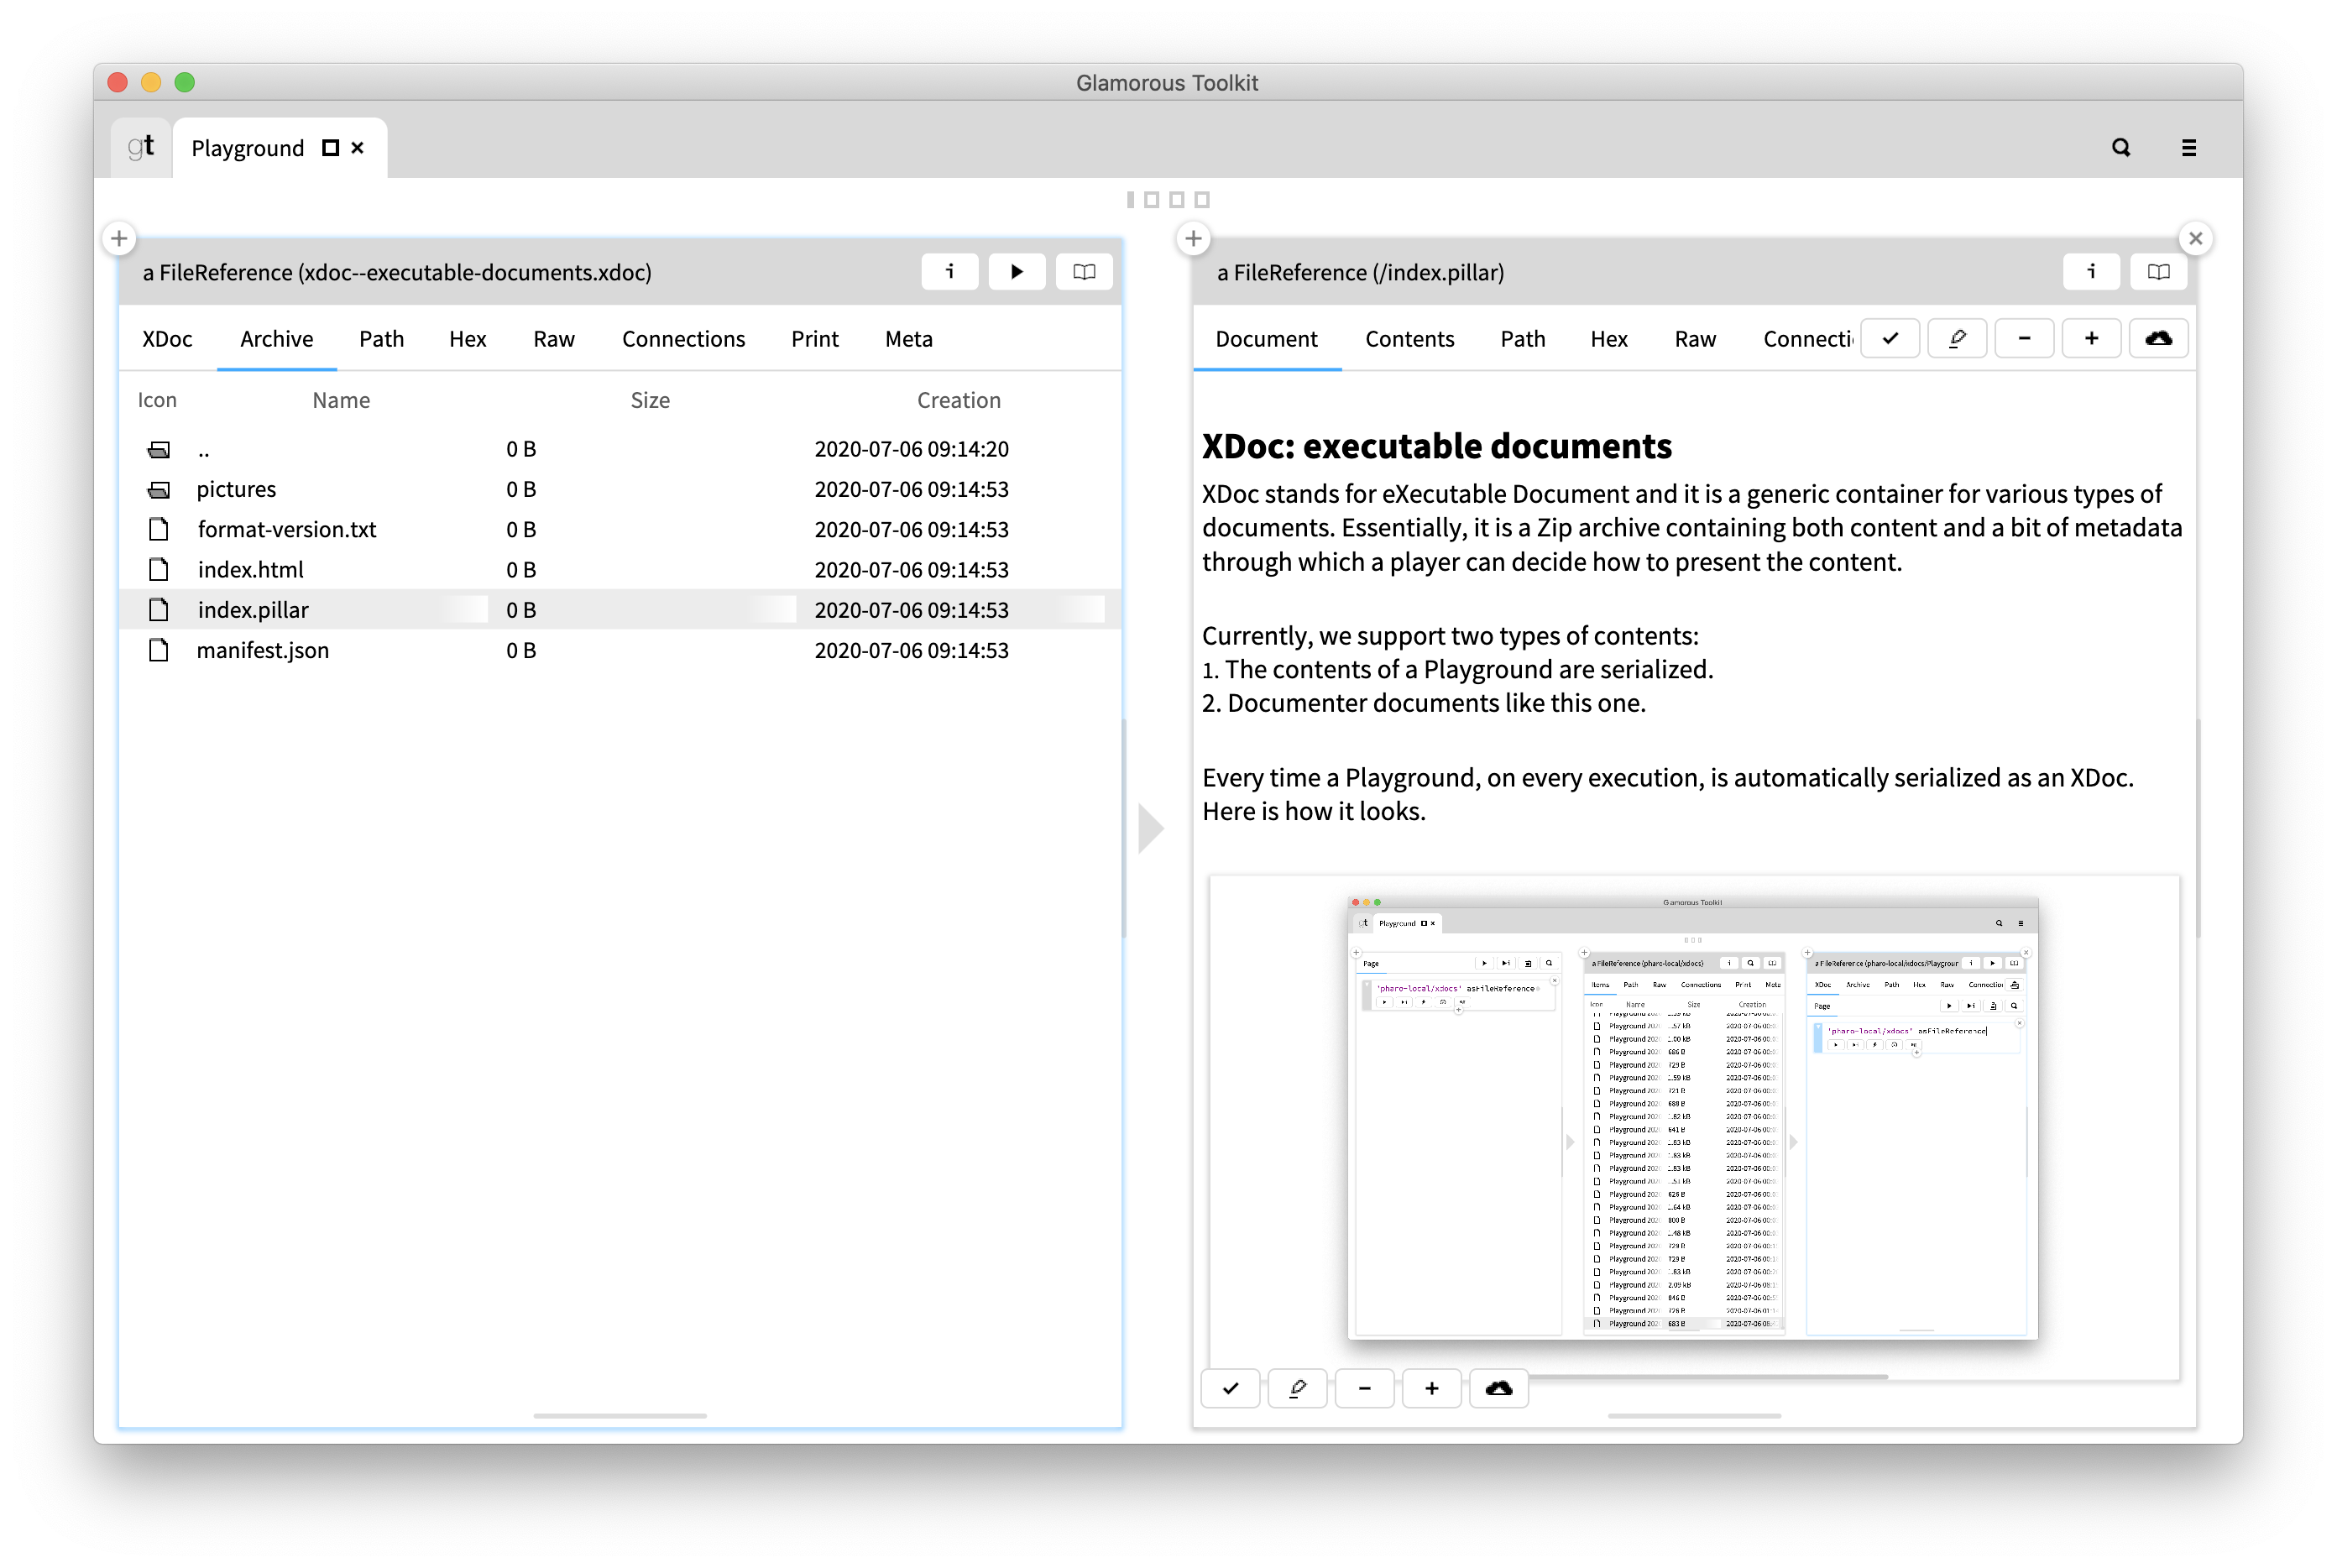Open the Print tab
The height and width of the screenshot is (1568, 2337).
click(814, 339)
